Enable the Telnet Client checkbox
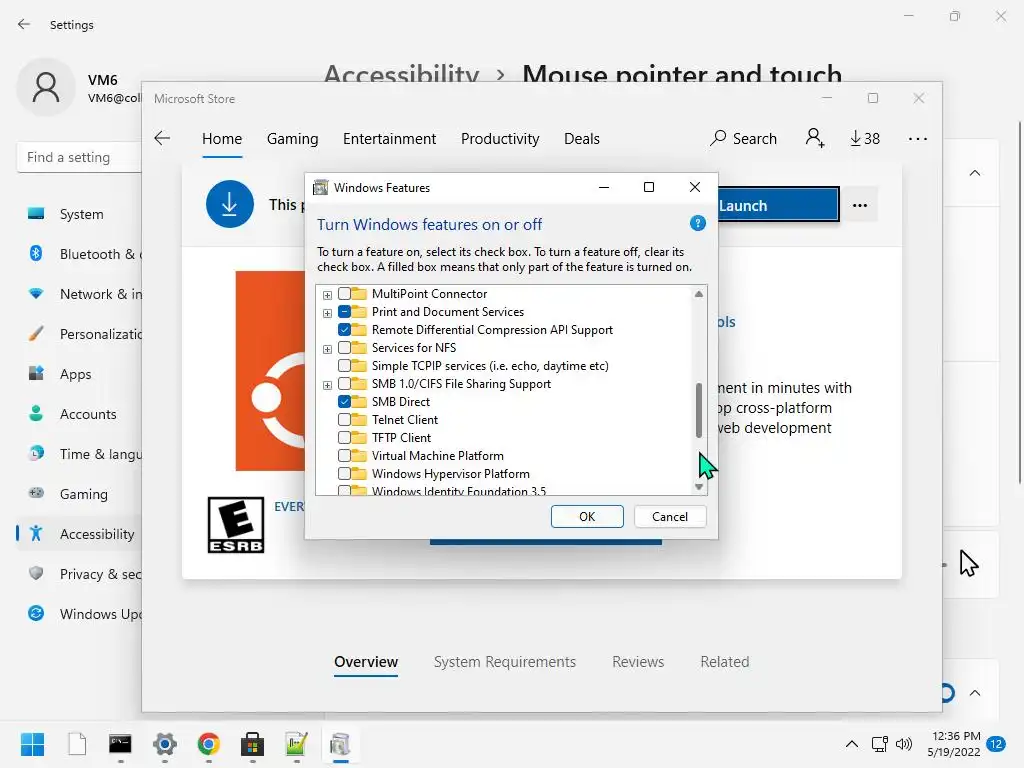Viewport: 1024px width, 768px height. point(344,419)
